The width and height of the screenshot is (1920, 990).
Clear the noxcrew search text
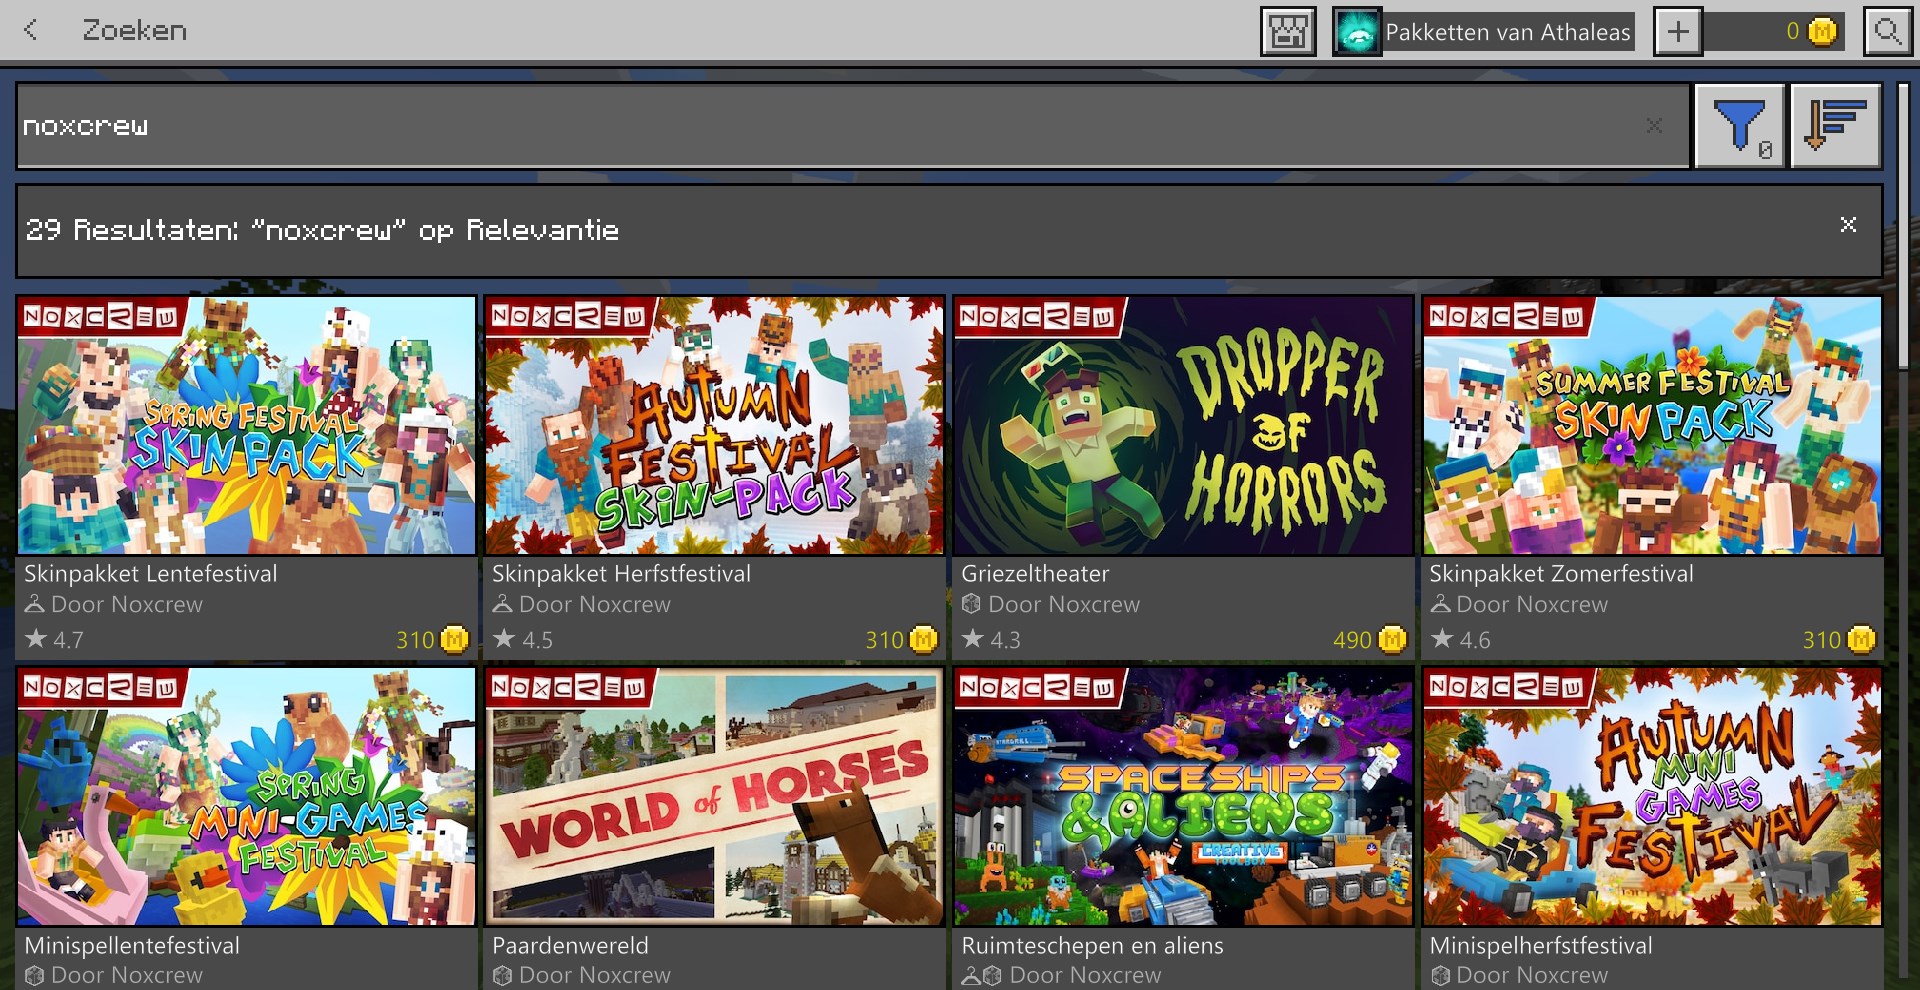click(1654, 126)
